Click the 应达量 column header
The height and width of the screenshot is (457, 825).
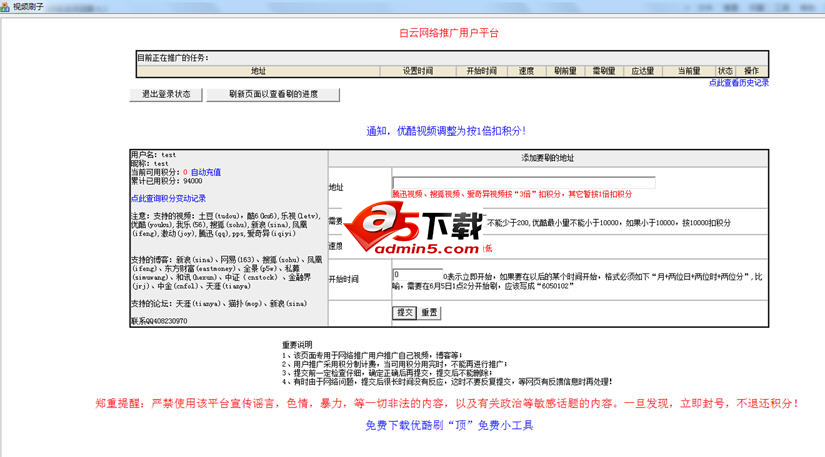(642, 71)
